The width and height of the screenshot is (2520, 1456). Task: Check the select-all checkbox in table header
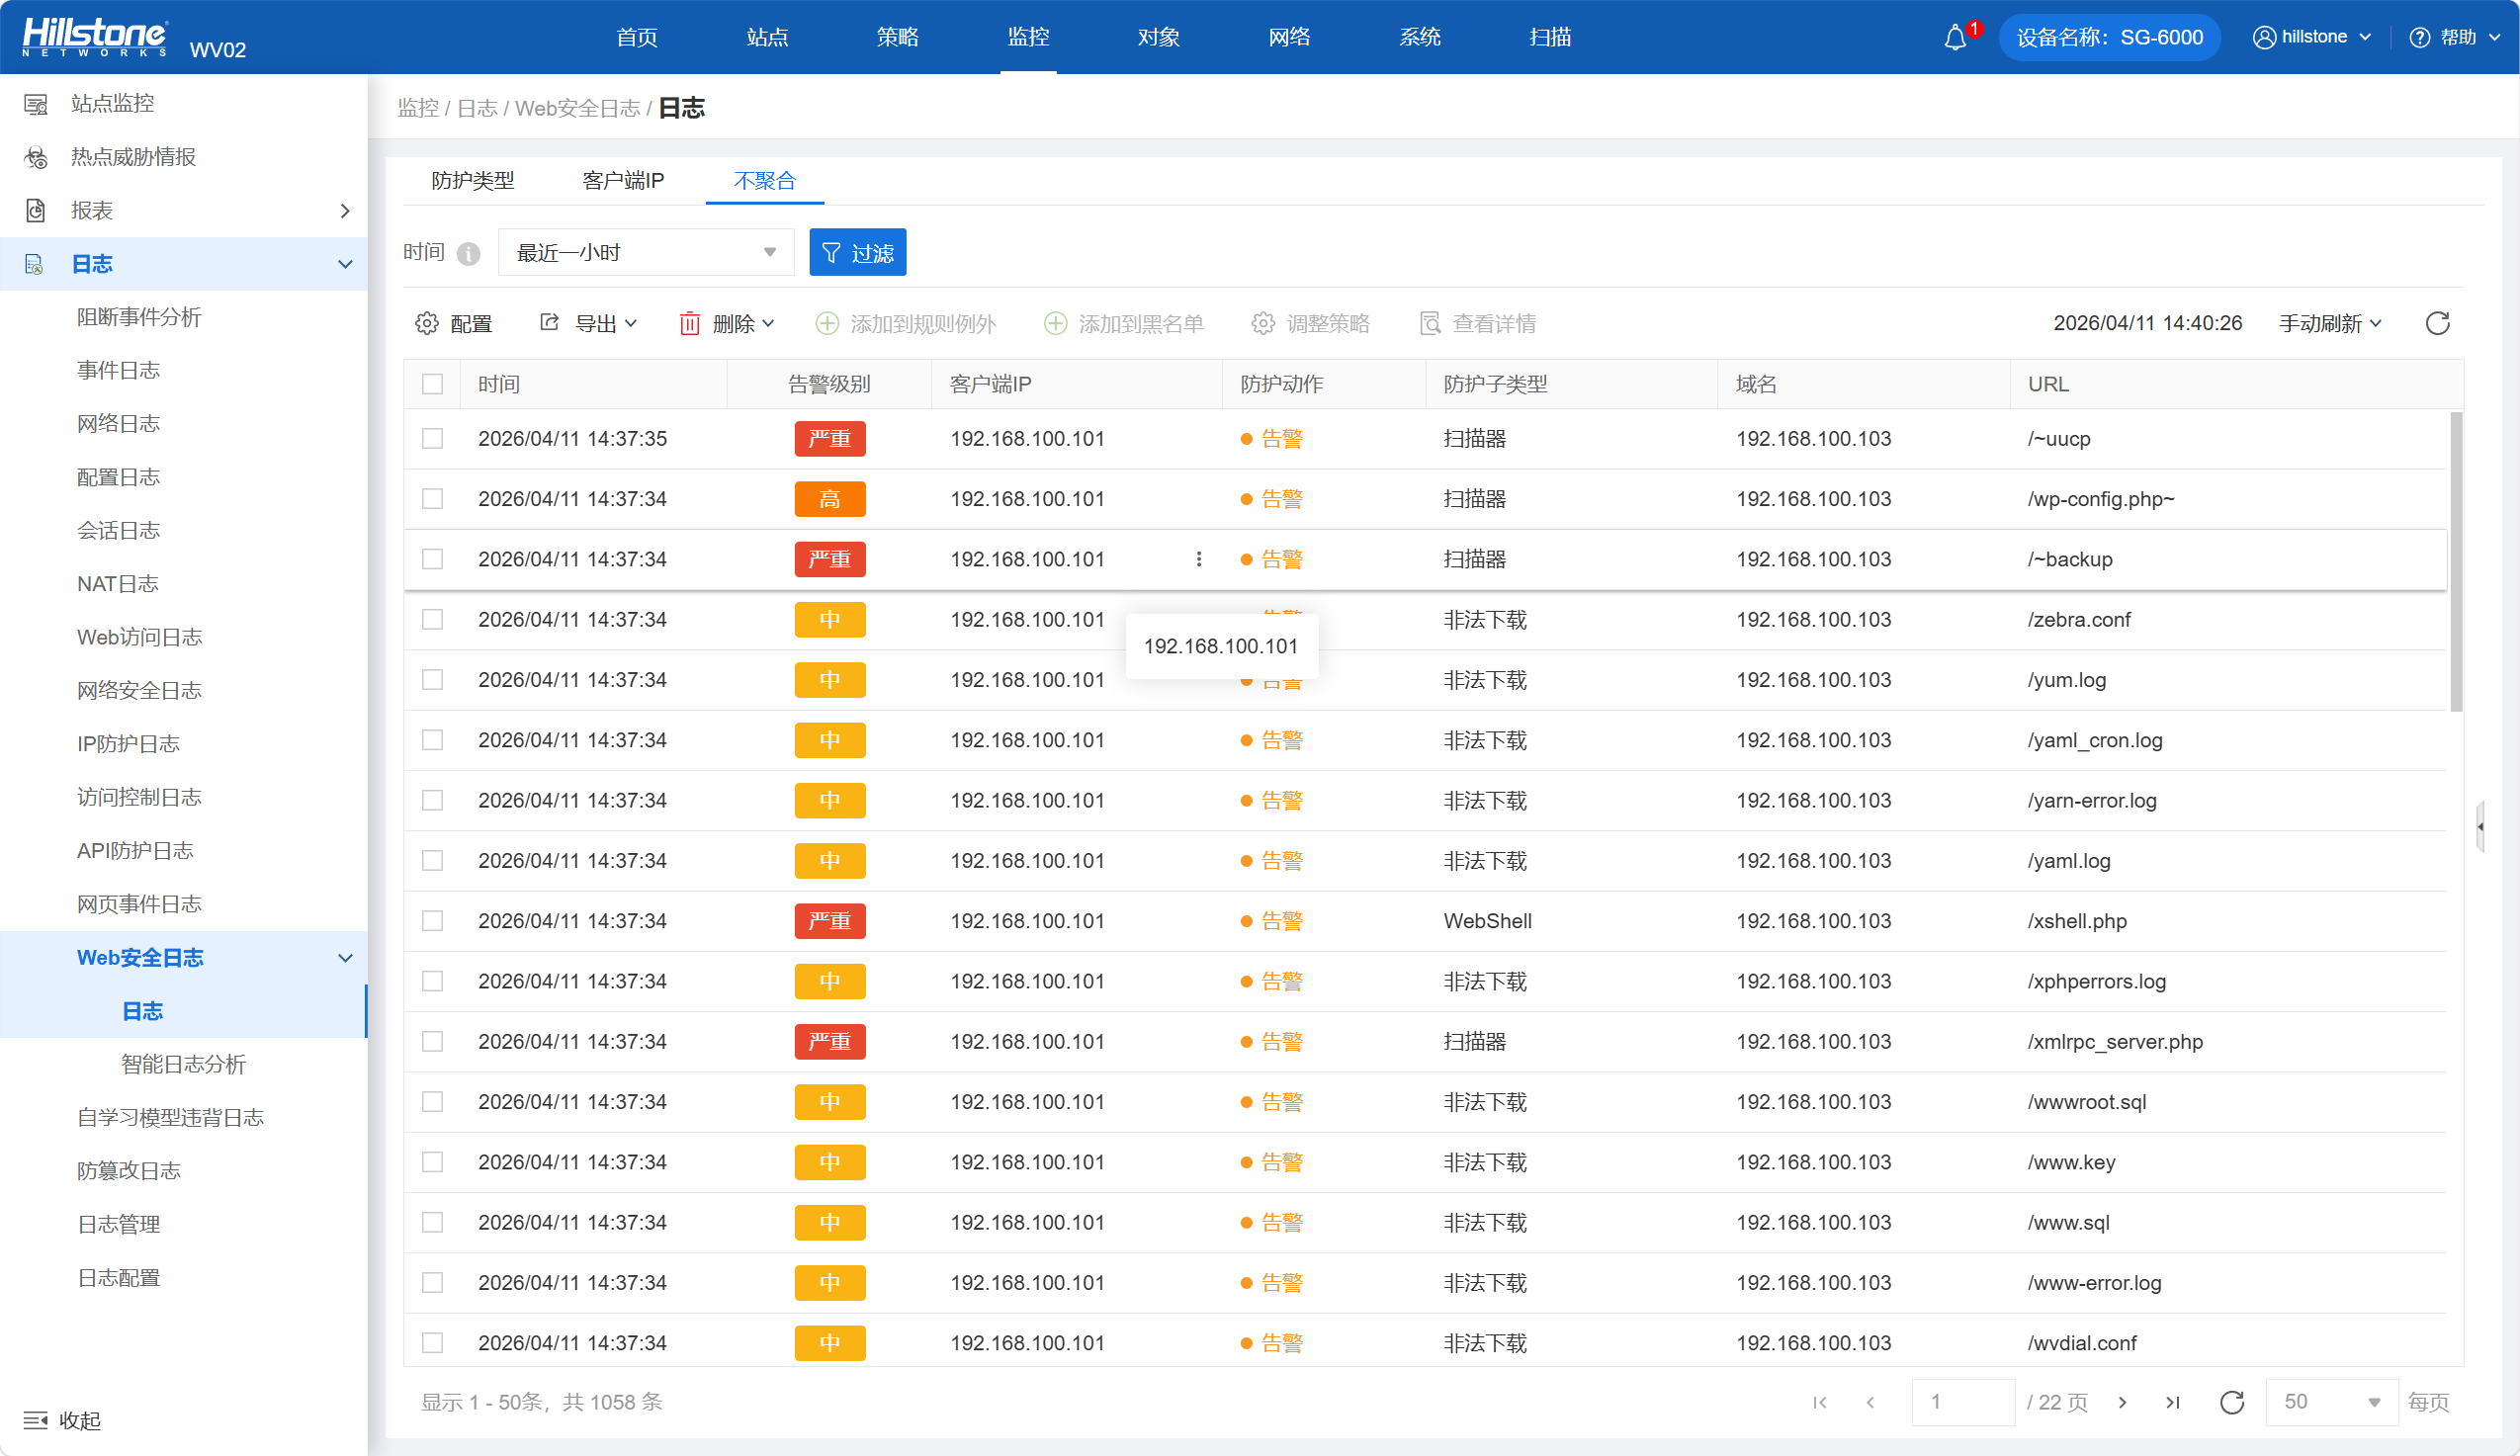pyautogui.click(x=432, y=384)
